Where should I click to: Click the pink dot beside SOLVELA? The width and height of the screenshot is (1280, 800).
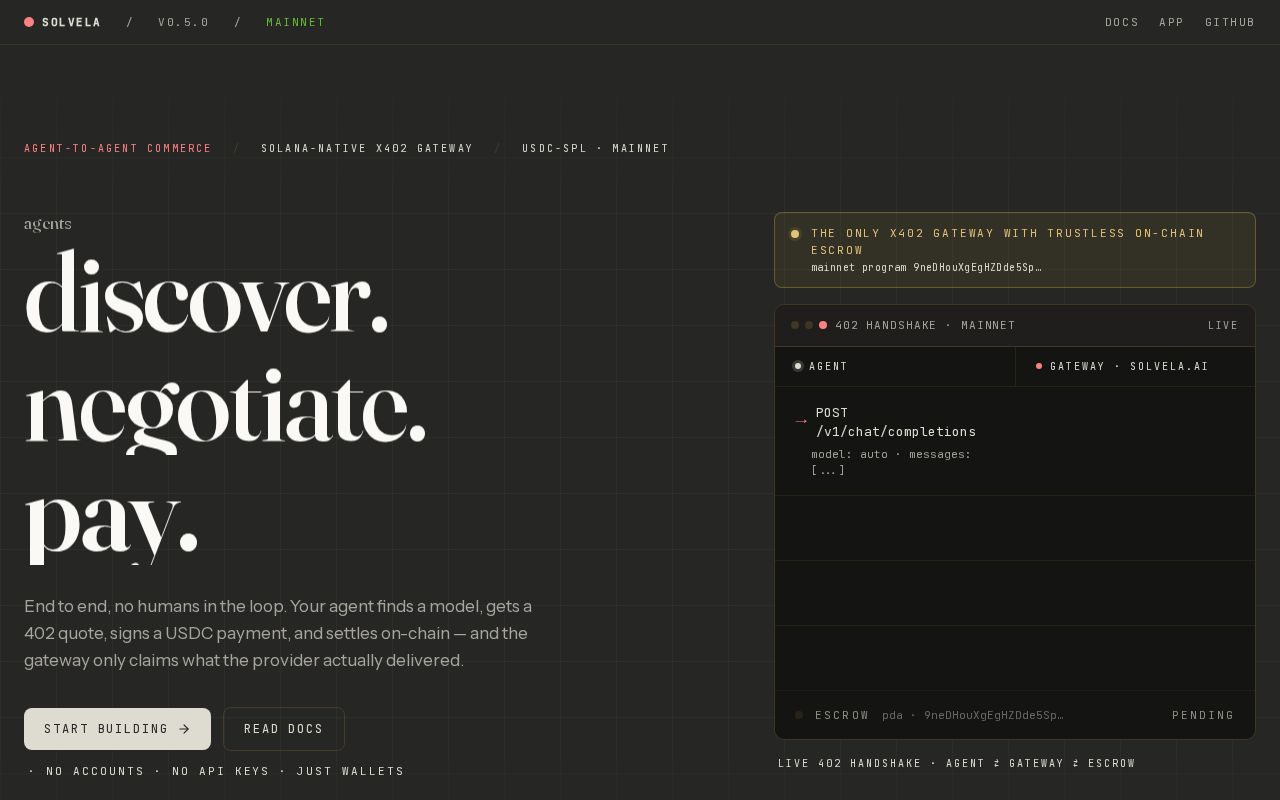[x=29, y=22]
